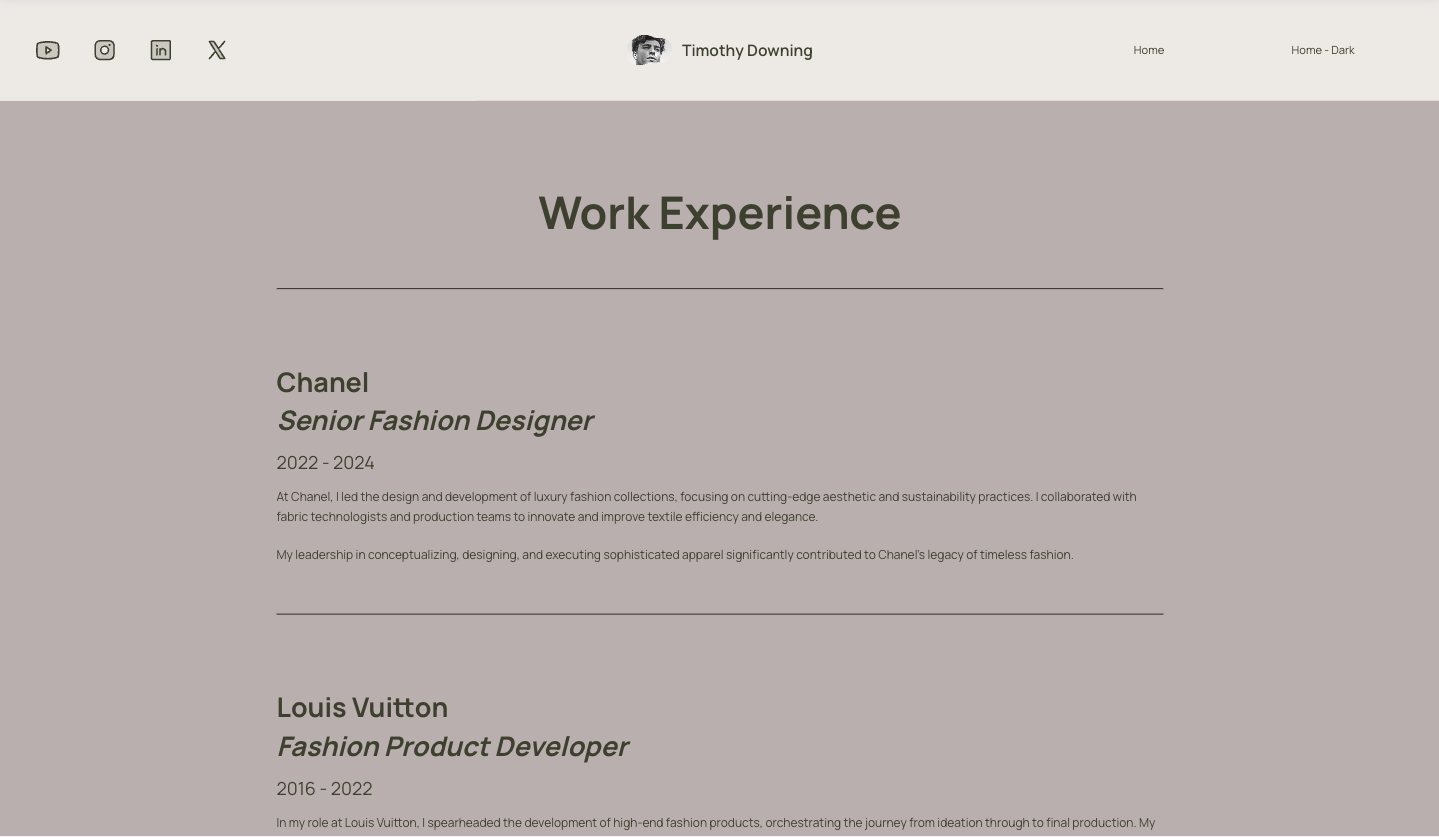The image size is (1439, 837).
Task: Click the paragraph starting 'At Chanel, I led'
Action: 707,507
